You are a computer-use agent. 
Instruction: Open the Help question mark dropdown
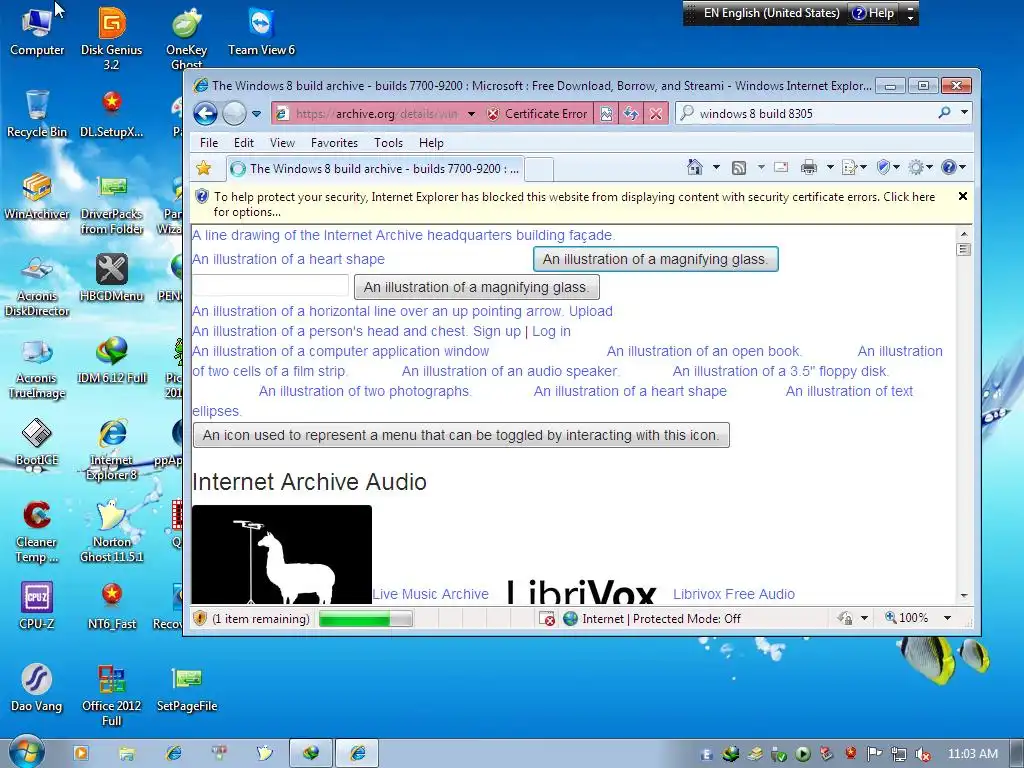pyautogui.click(x=953, y=168)
